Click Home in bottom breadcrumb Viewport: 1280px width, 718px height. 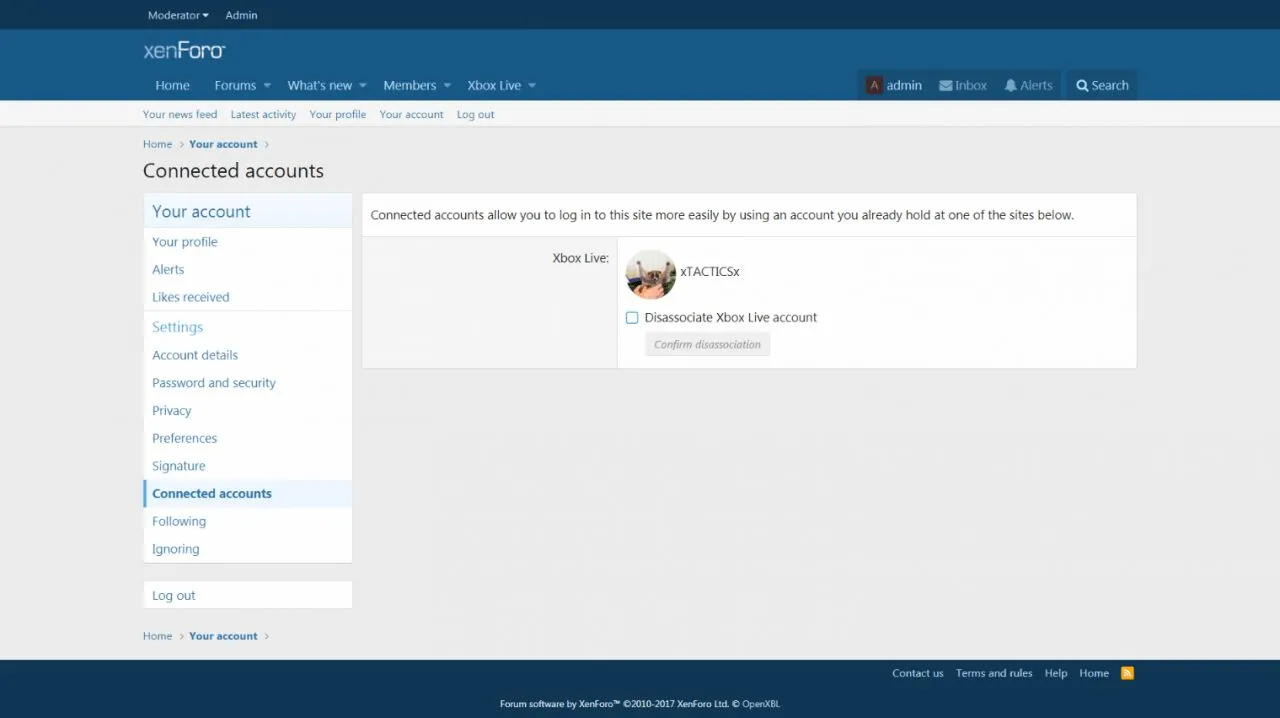(157, 636)
